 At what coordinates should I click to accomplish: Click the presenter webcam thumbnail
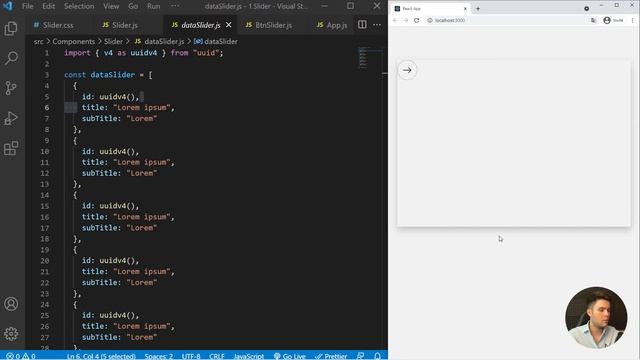596,318
